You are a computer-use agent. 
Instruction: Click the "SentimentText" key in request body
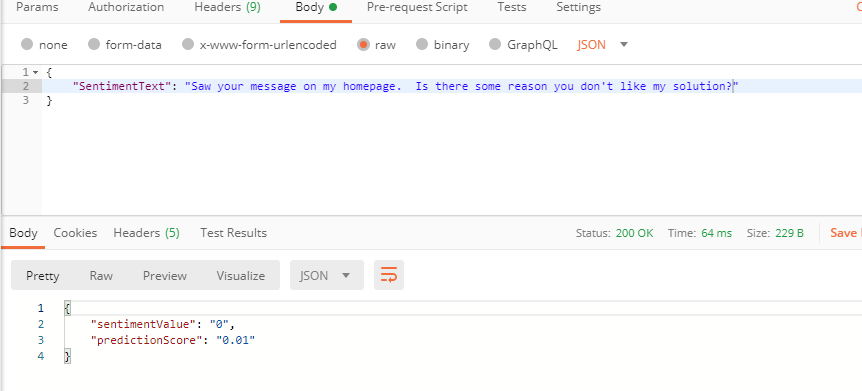122,86
